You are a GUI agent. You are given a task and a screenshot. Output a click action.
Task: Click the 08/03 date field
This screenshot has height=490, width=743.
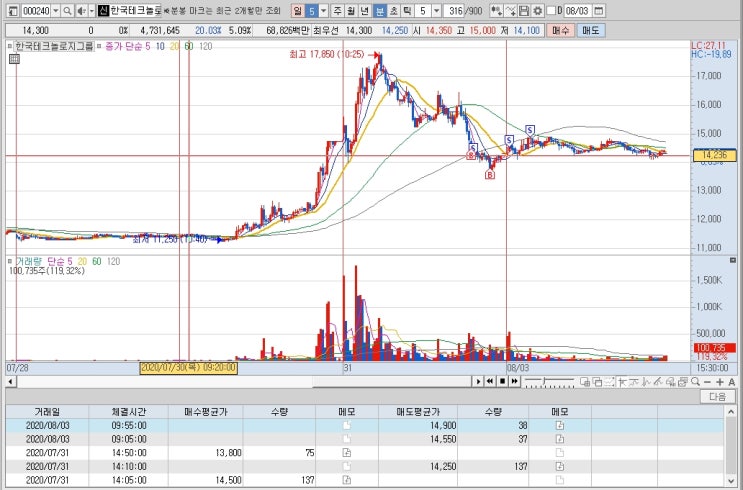577,10
